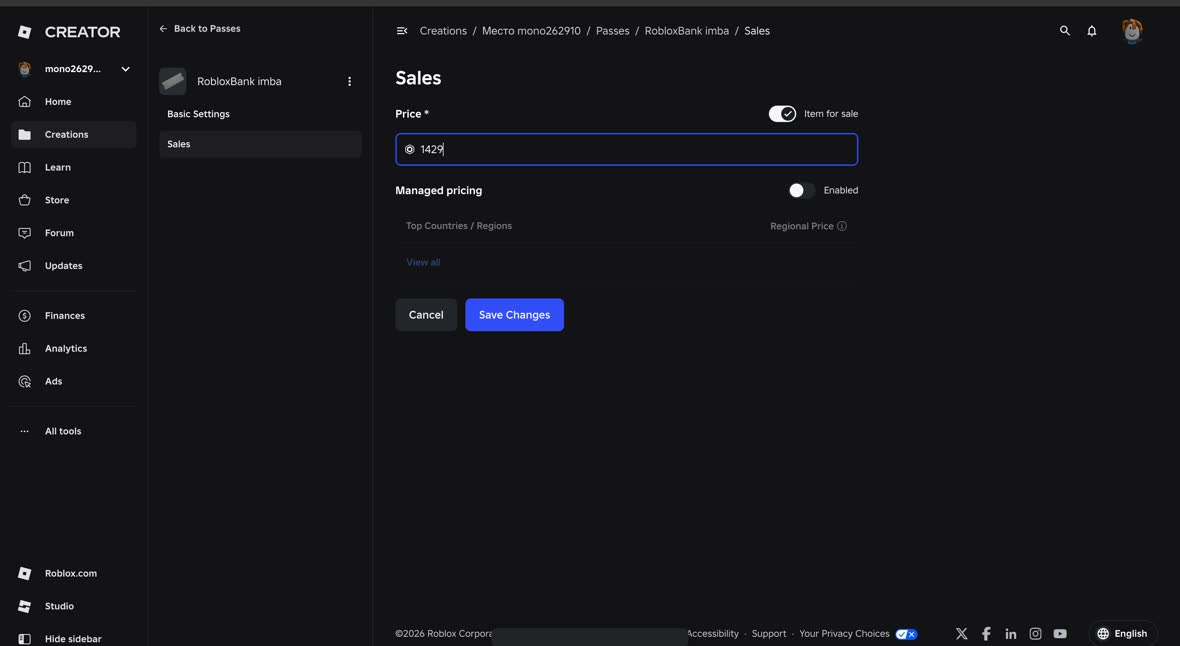
Task: Click the back arrow to Passes
Action: coord(163,29)
